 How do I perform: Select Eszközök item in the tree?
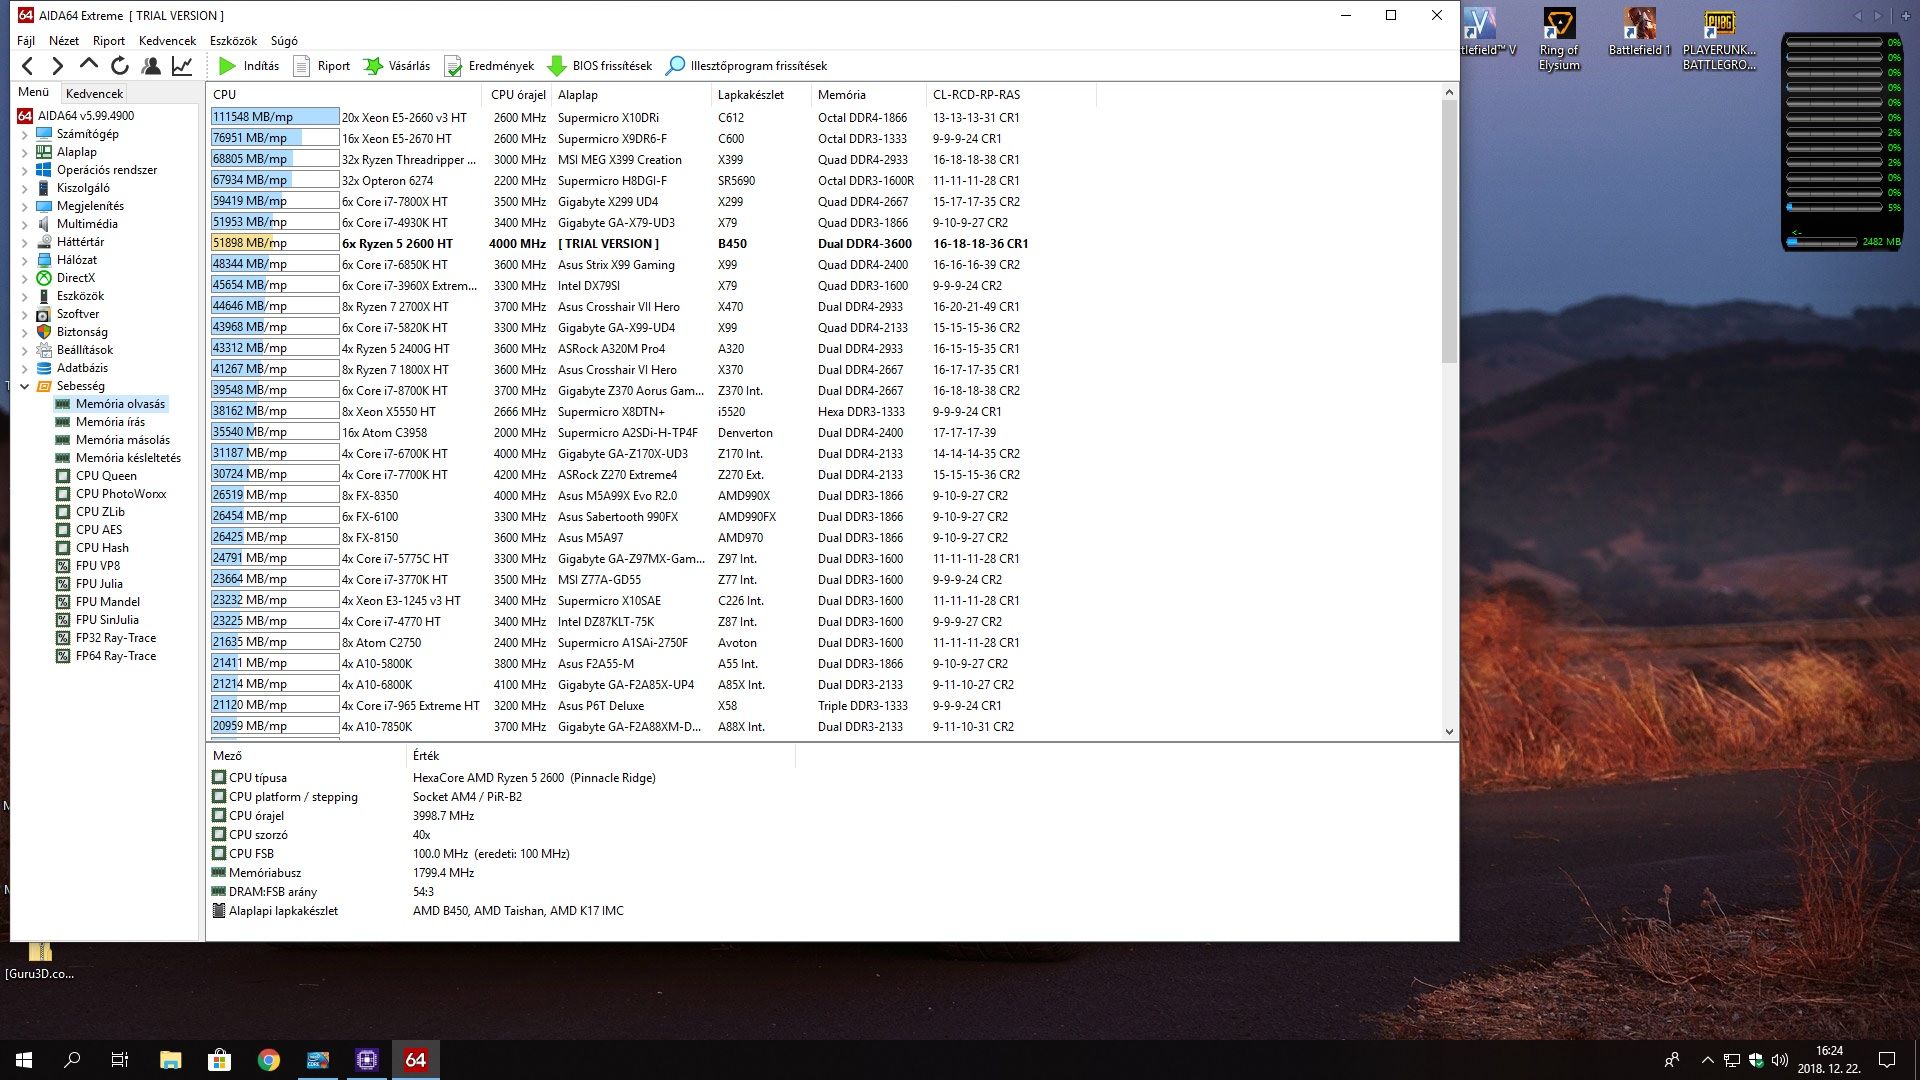click(80, 296)
